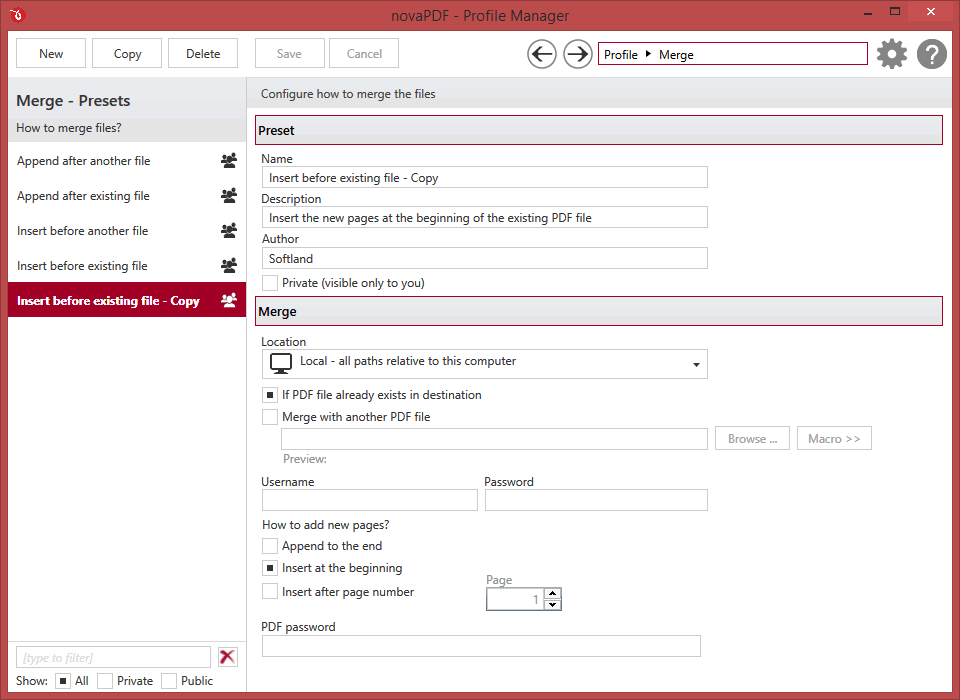Select the Insert before another file preset
Viewport: 960px width, 700px height.
coord(127,231)
